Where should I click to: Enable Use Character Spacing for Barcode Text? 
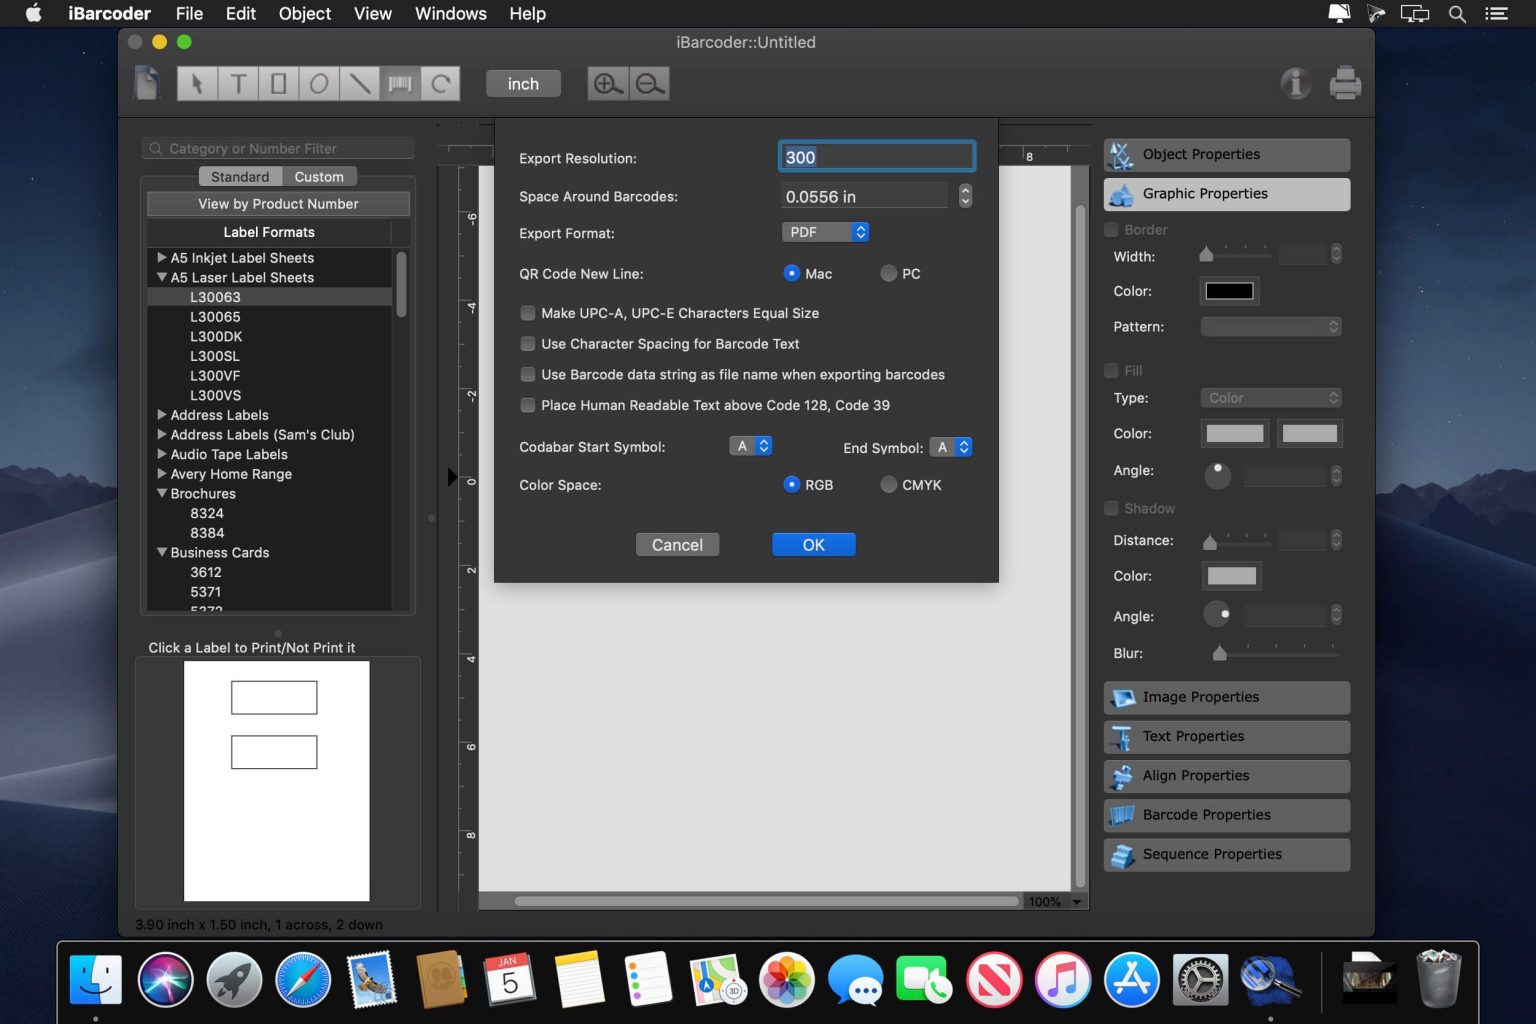point(527,344)
